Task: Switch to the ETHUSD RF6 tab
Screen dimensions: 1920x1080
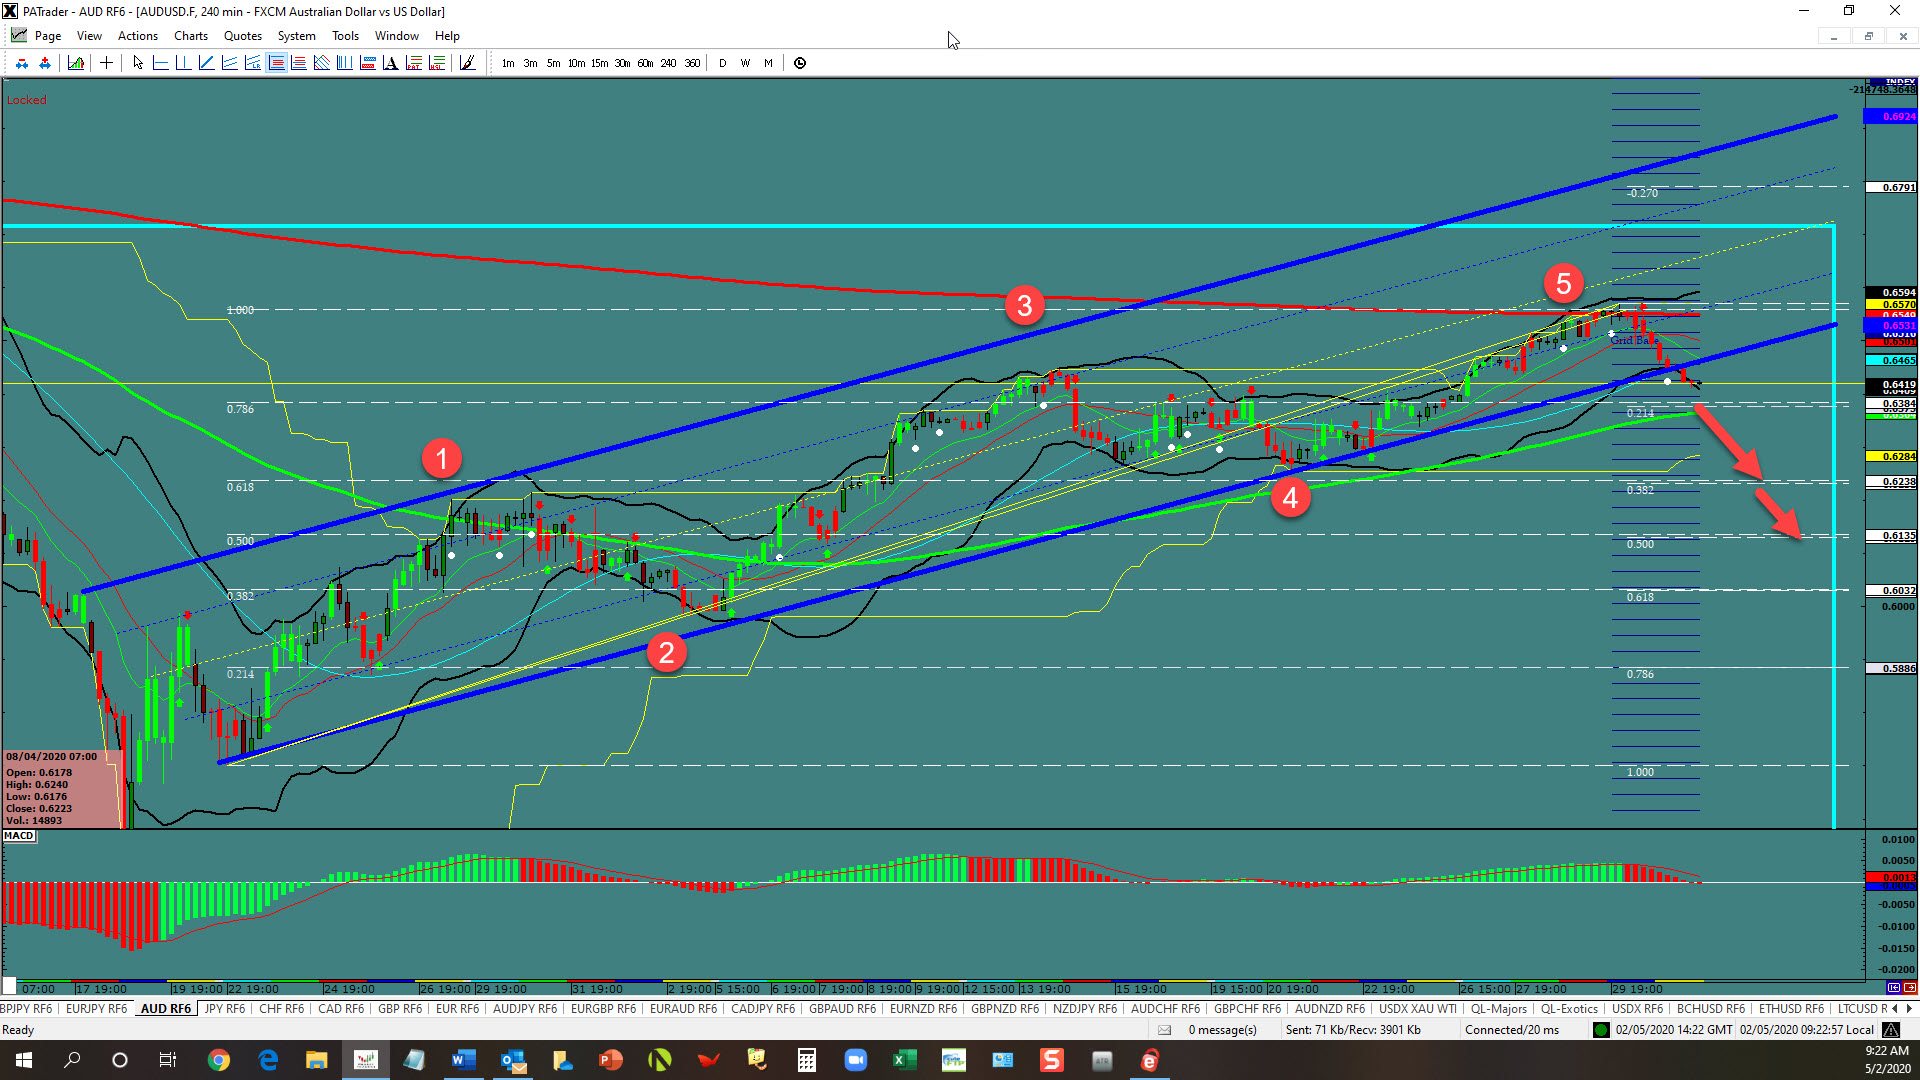Action: pos(1791,1009)
